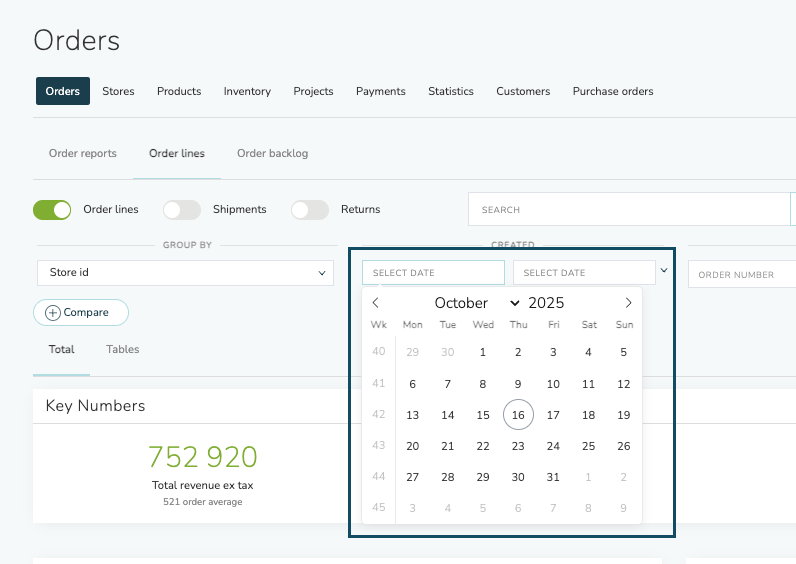Screen dimensions: 796x564
Task: Turn off the Order lines toggle
Action: click(52, 210)
